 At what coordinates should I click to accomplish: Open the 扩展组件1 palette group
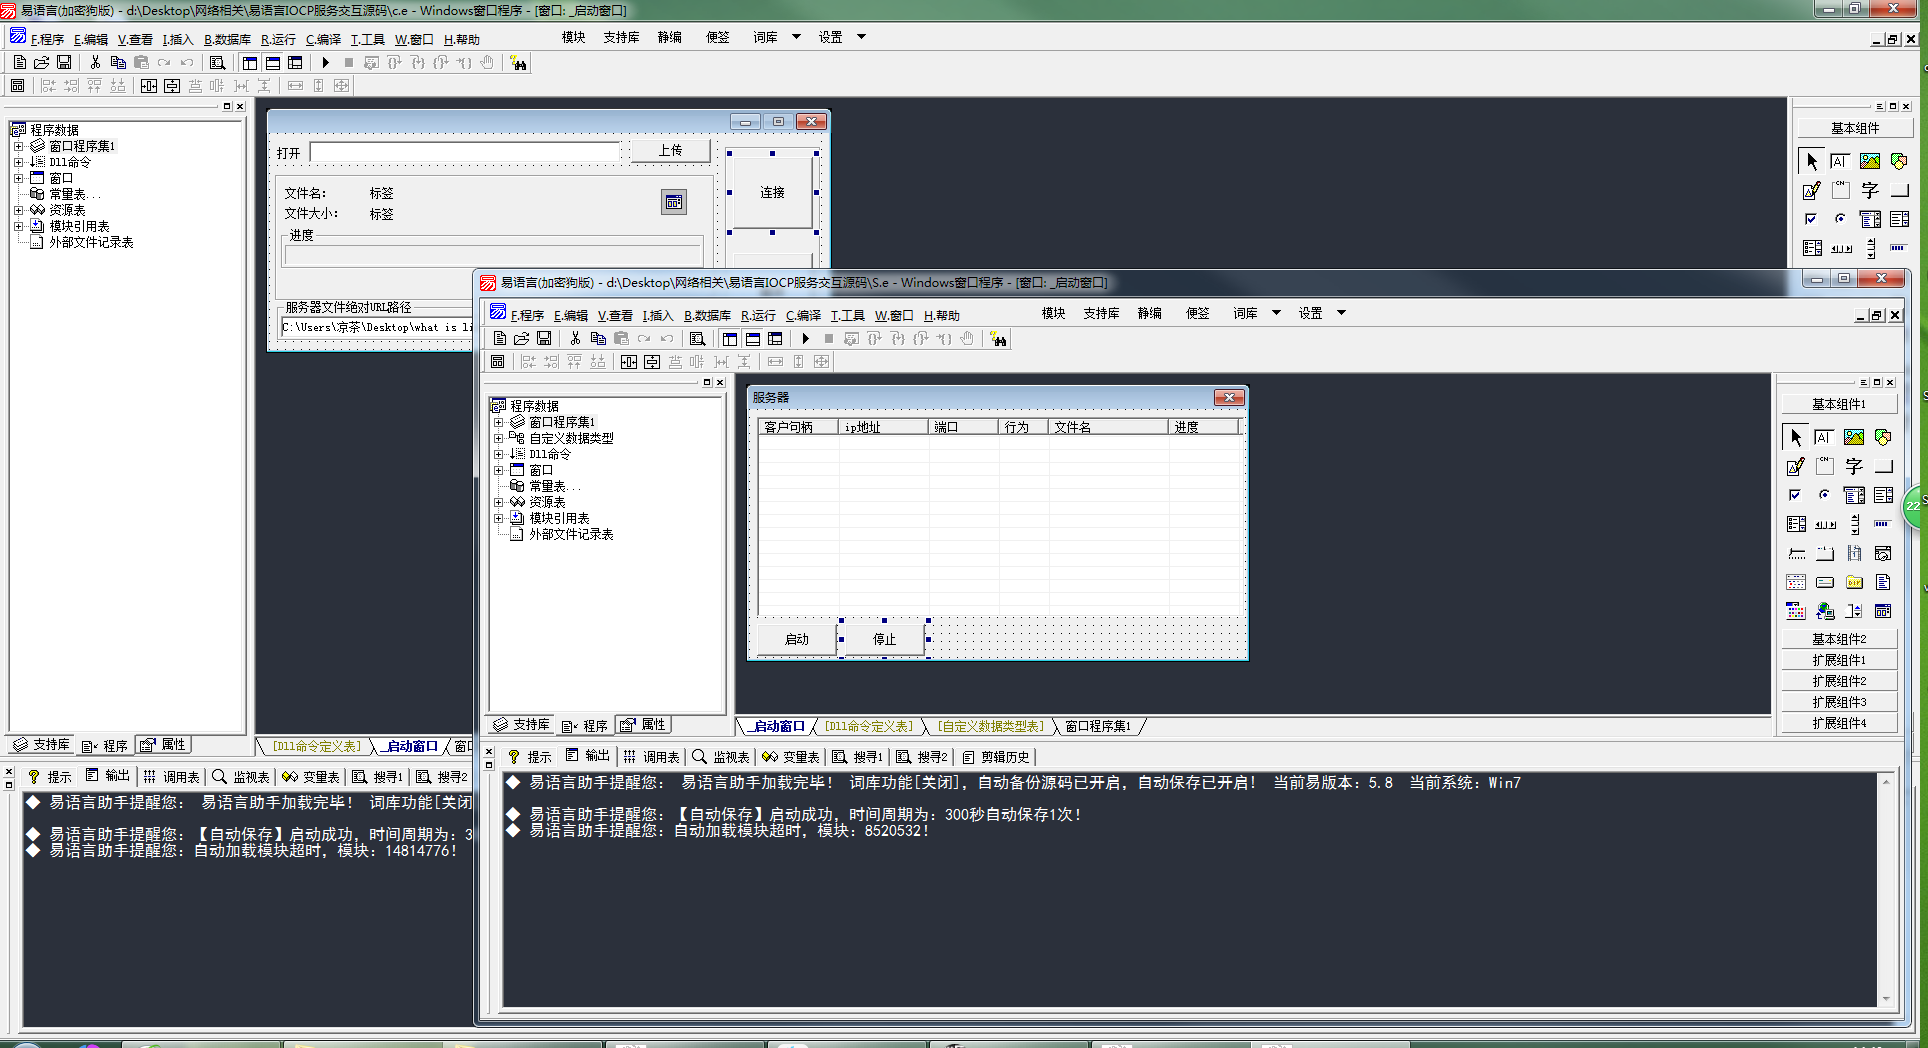click(1839, 660)
